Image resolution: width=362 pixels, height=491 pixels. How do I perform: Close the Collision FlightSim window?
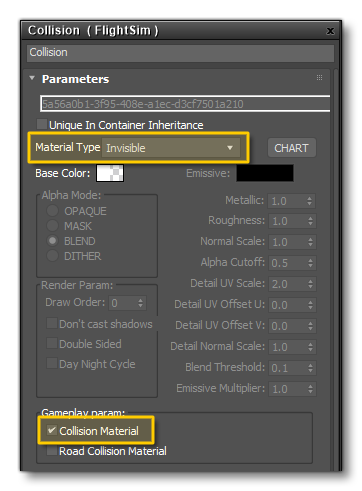tap(330, 31)
